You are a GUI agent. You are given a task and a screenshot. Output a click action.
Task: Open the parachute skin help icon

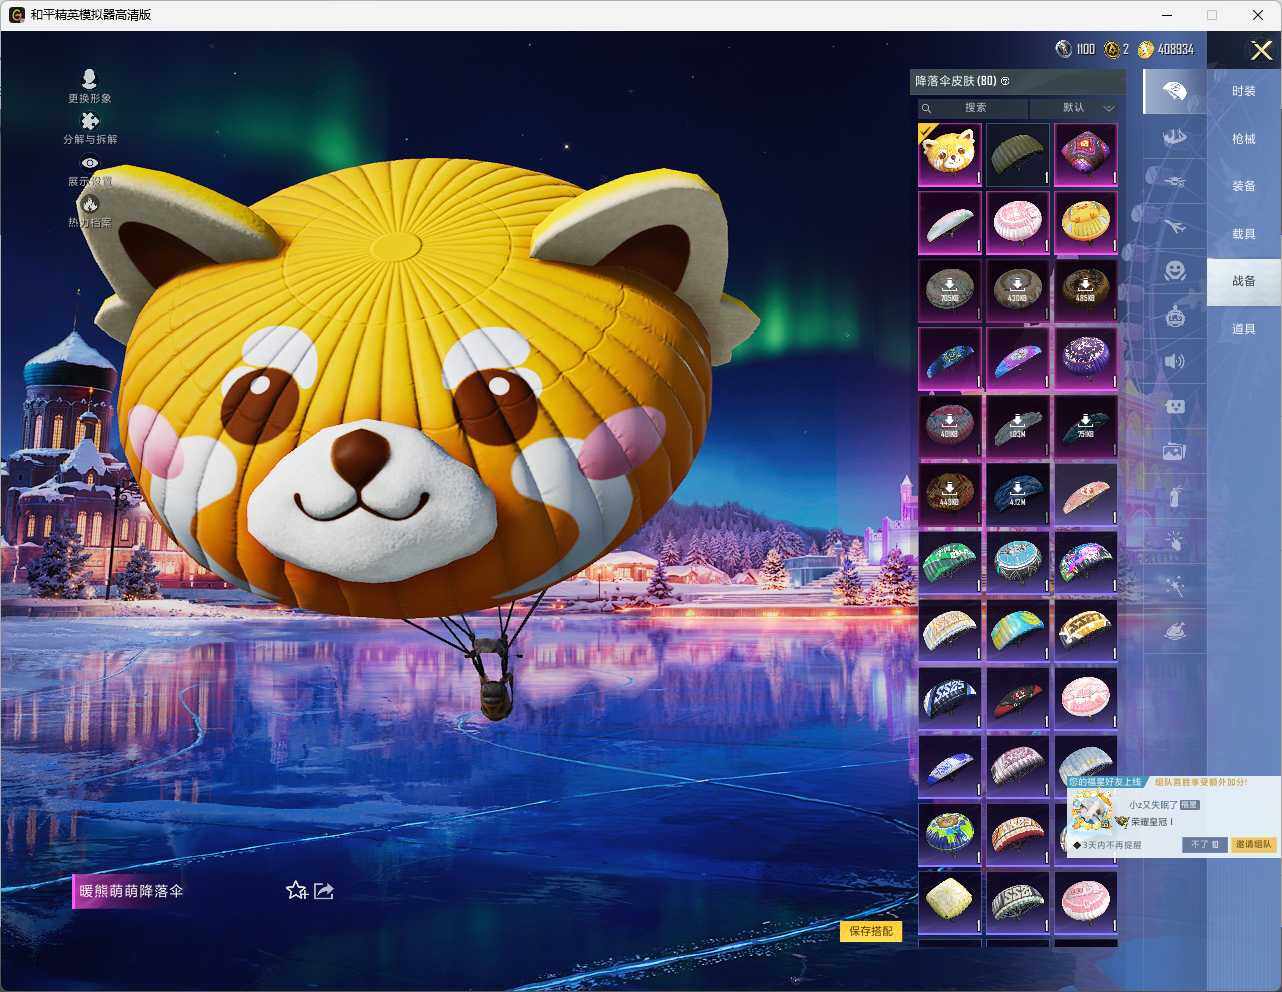coord(1005,81)
